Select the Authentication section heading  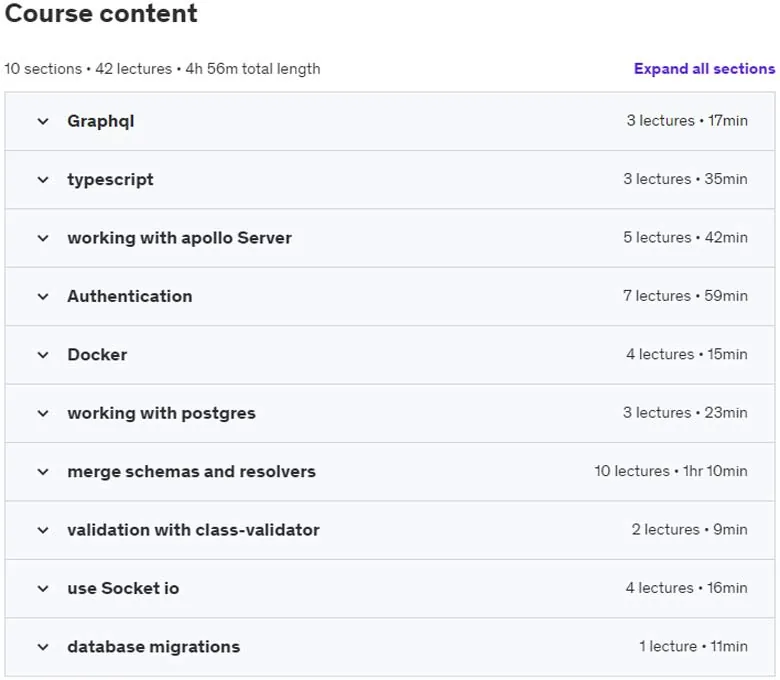tap(130, 296)
